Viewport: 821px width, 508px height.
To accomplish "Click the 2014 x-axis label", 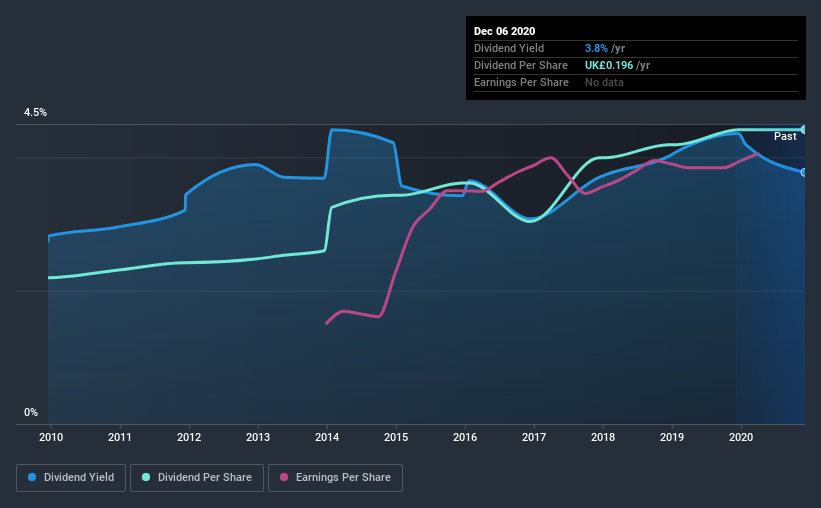I will [327, 437].
